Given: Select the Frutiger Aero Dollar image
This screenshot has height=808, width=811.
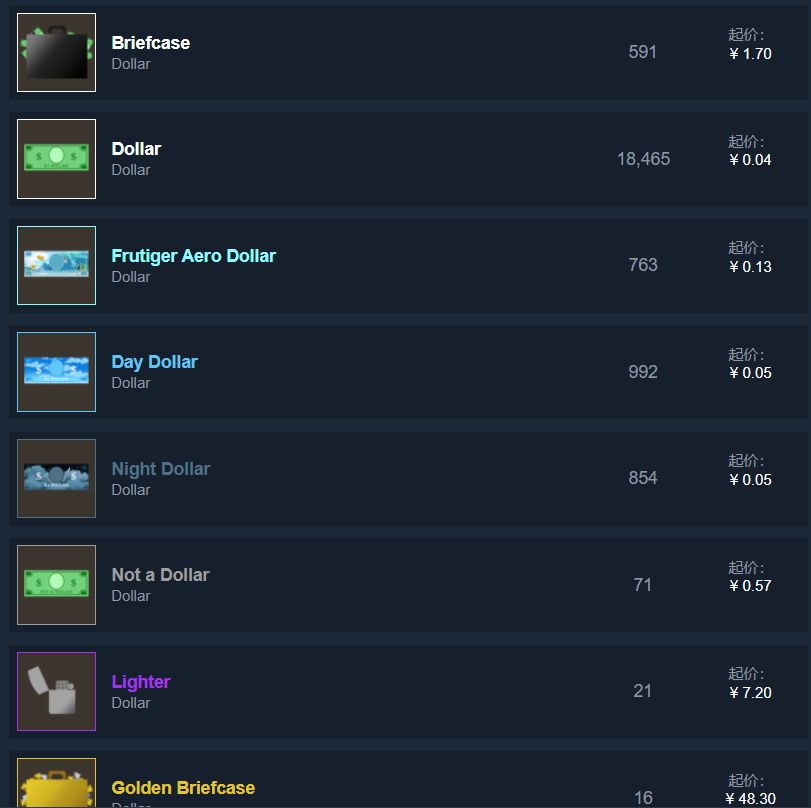Looking at the screenshot, I should [56, 265].
